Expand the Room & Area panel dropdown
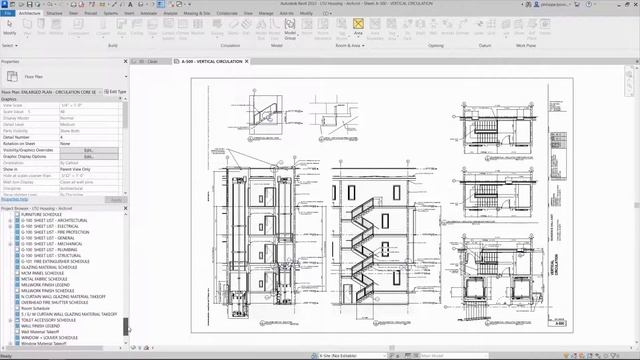 pyautogui.click(x=363, y=46)
